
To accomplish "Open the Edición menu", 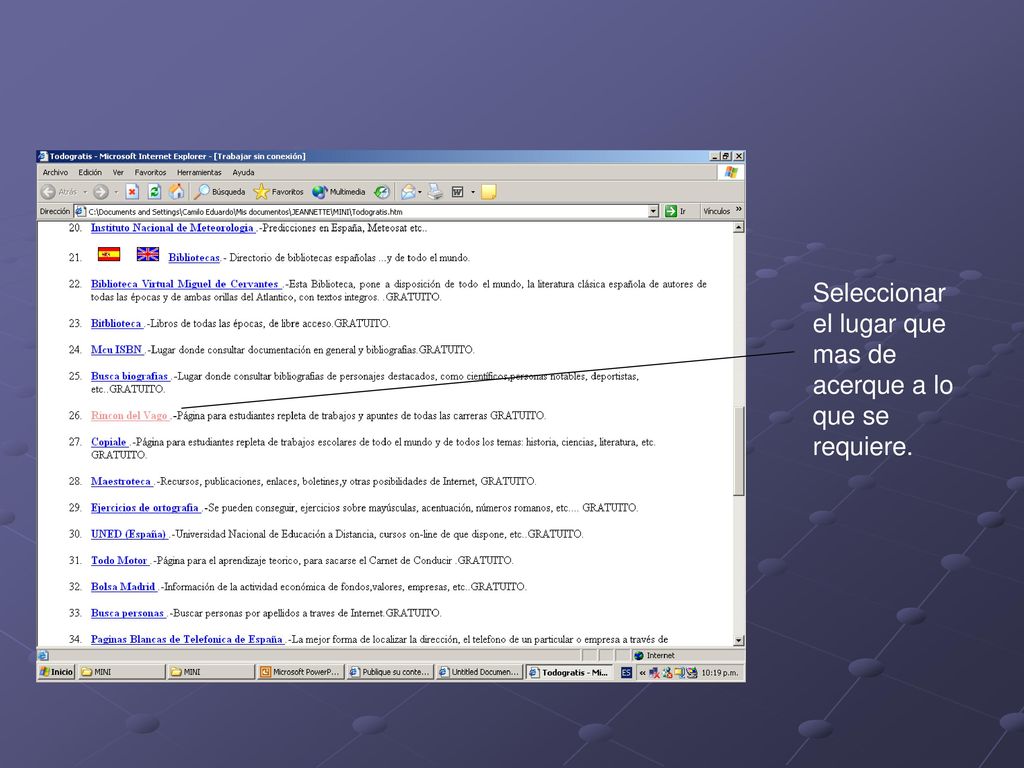I will pos(90,172).
